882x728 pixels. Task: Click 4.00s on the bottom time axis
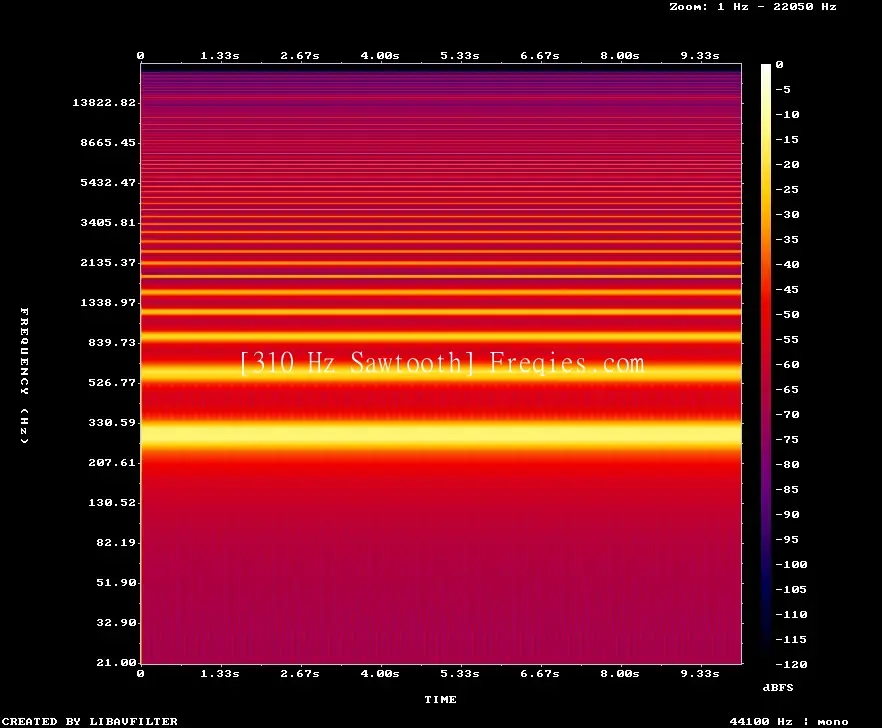pos(380,673)
